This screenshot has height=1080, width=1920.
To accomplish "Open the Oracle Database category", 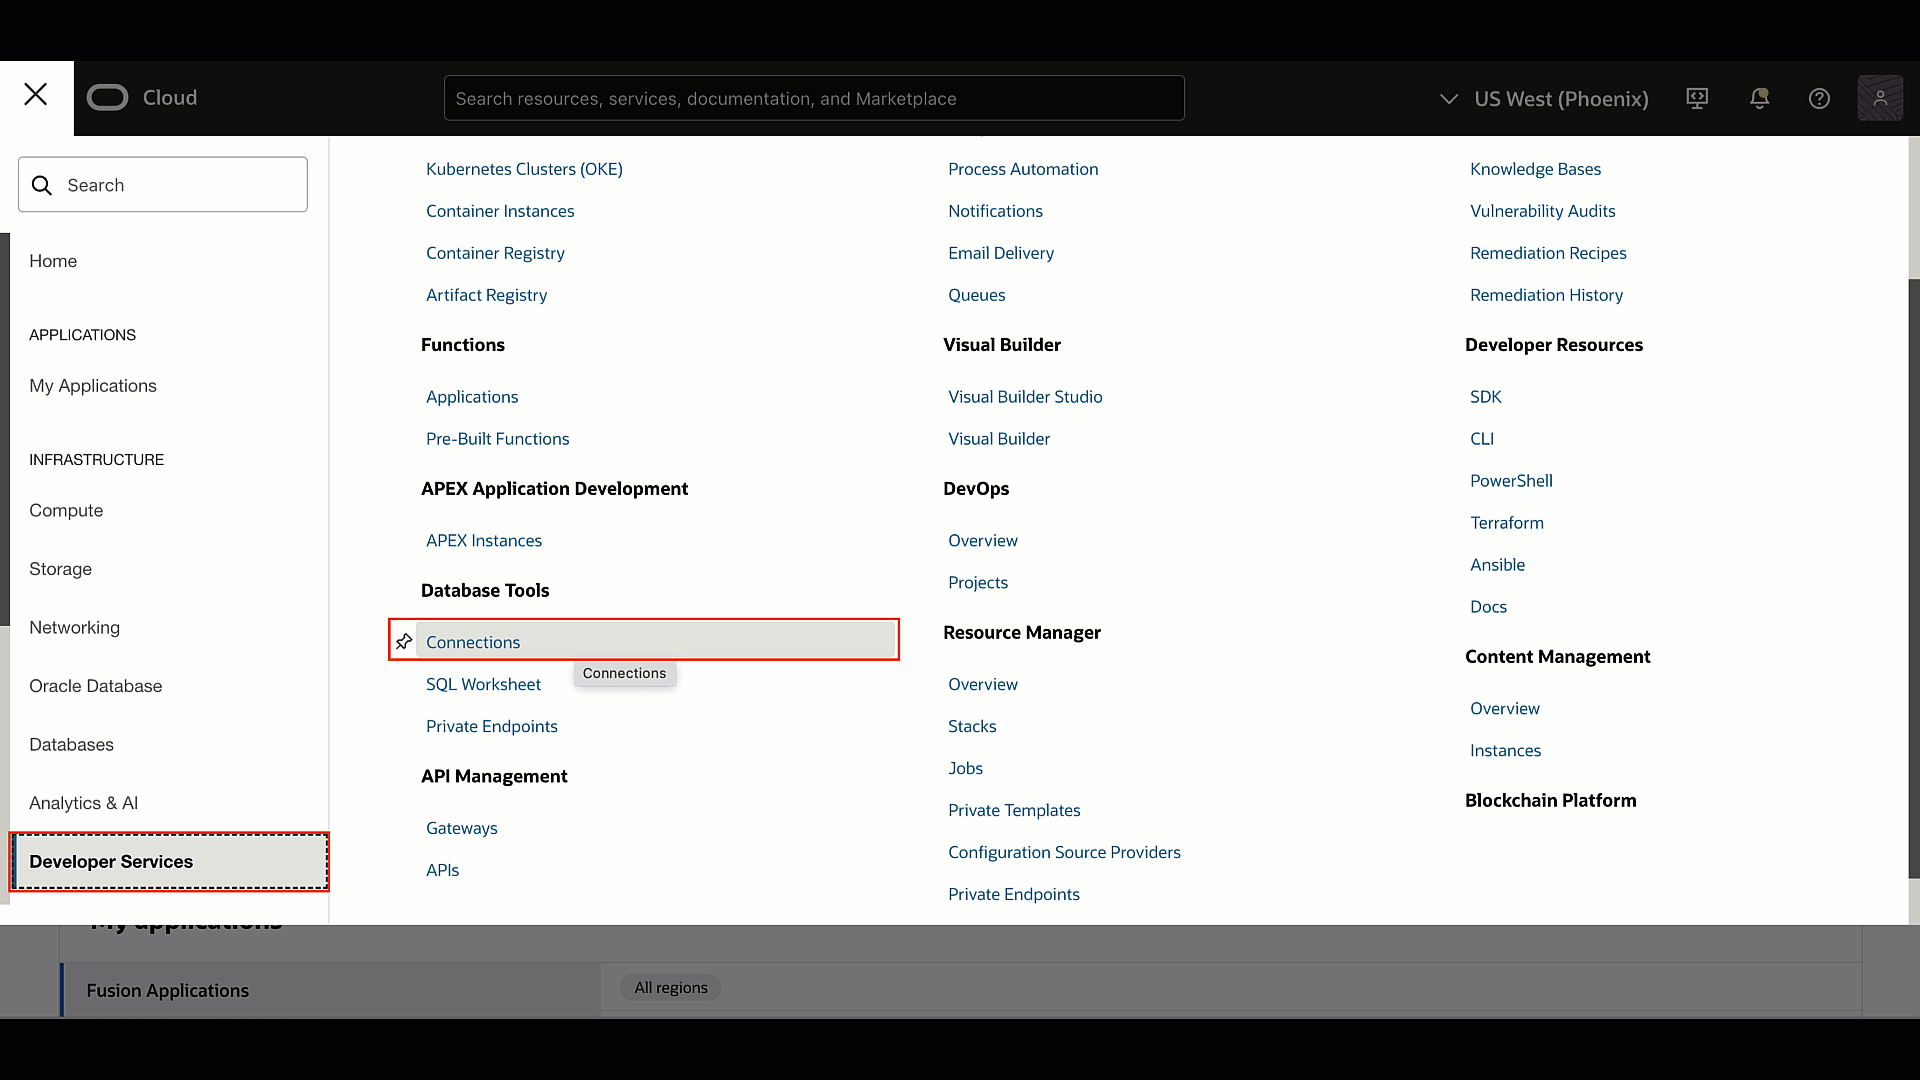I will click(95, 686).
